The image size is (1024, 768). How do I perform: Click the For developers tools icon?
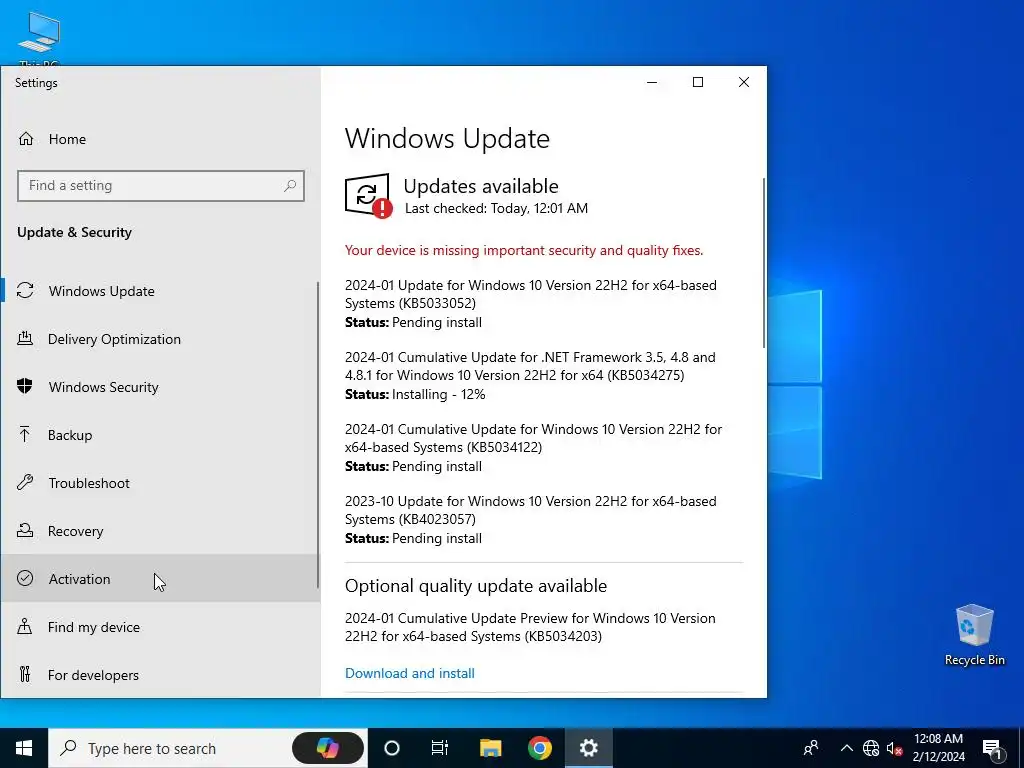coord(25,674)
